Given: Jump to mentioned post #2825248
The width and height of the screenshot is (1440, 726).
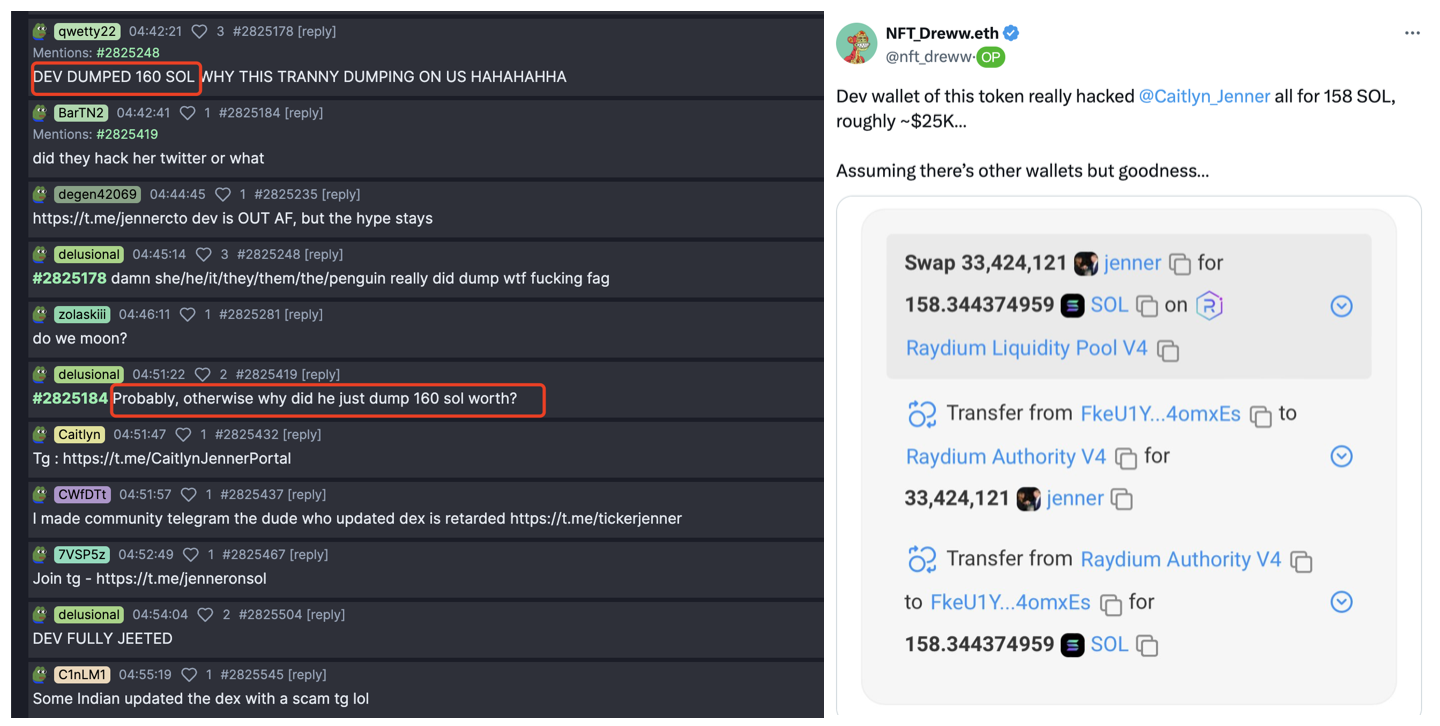Looking at the screenshot, I should coord(128,53).
